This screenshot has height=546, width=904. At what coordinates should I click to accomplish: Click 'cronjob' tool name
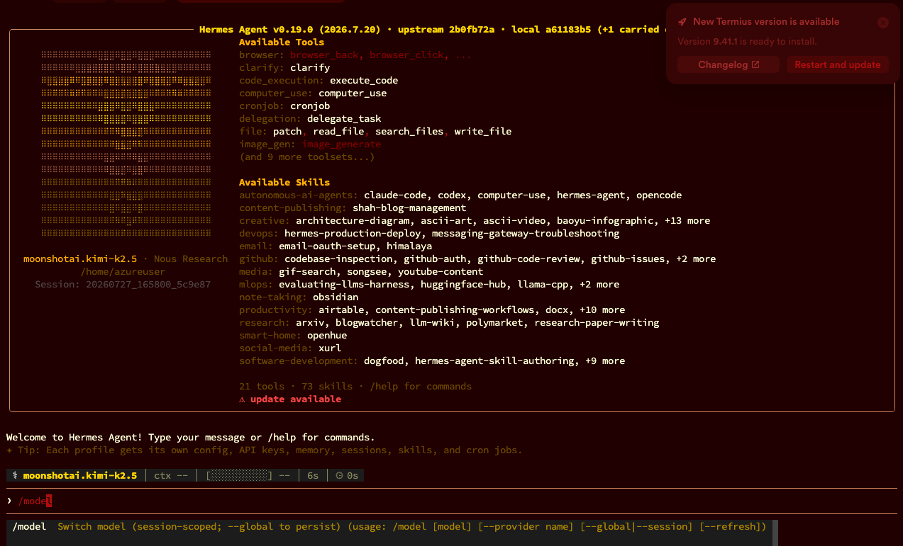tap(310, 106)
